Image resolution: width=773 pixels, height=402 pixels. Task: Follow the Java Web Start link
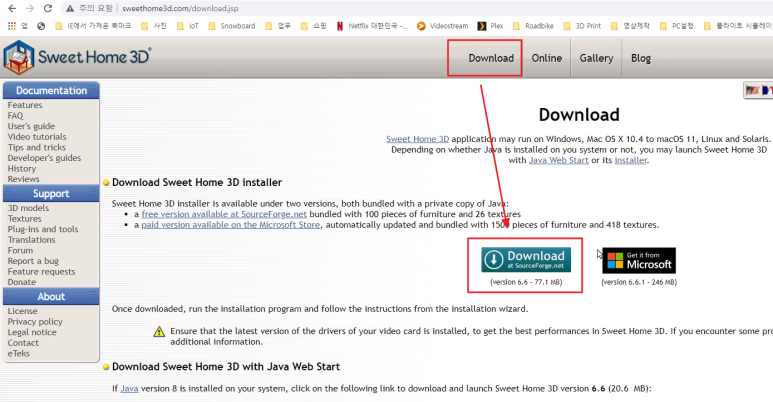[559, 160]
